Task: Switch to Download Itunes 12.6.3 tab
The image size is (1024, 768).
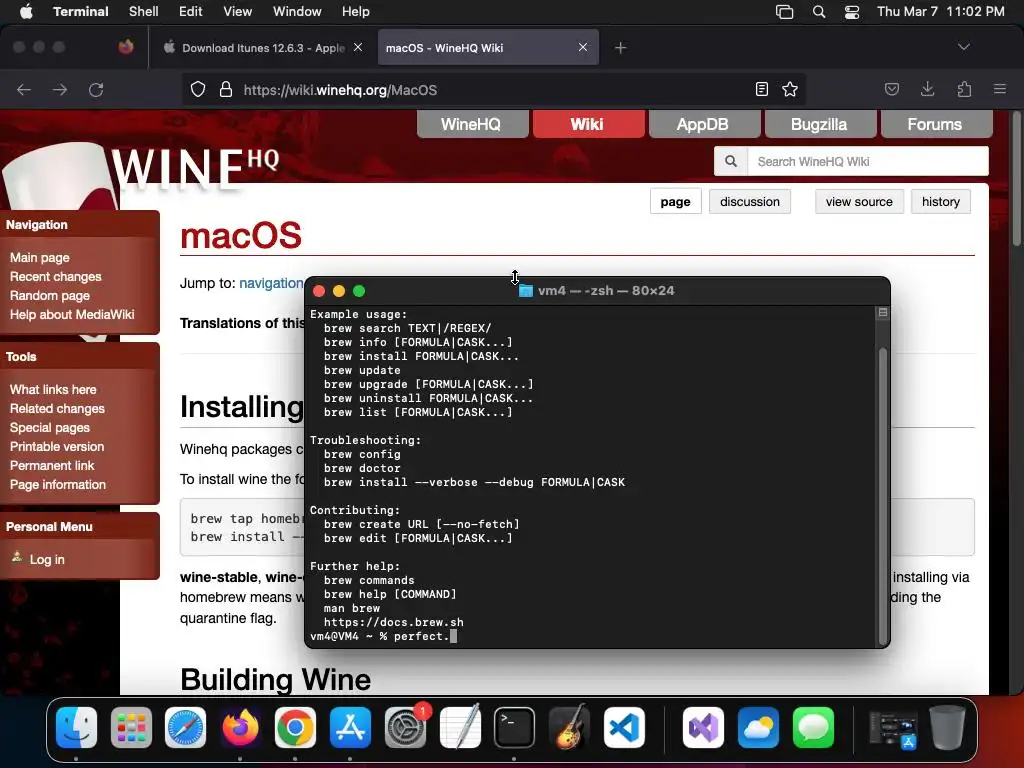Action: point(263,48)
